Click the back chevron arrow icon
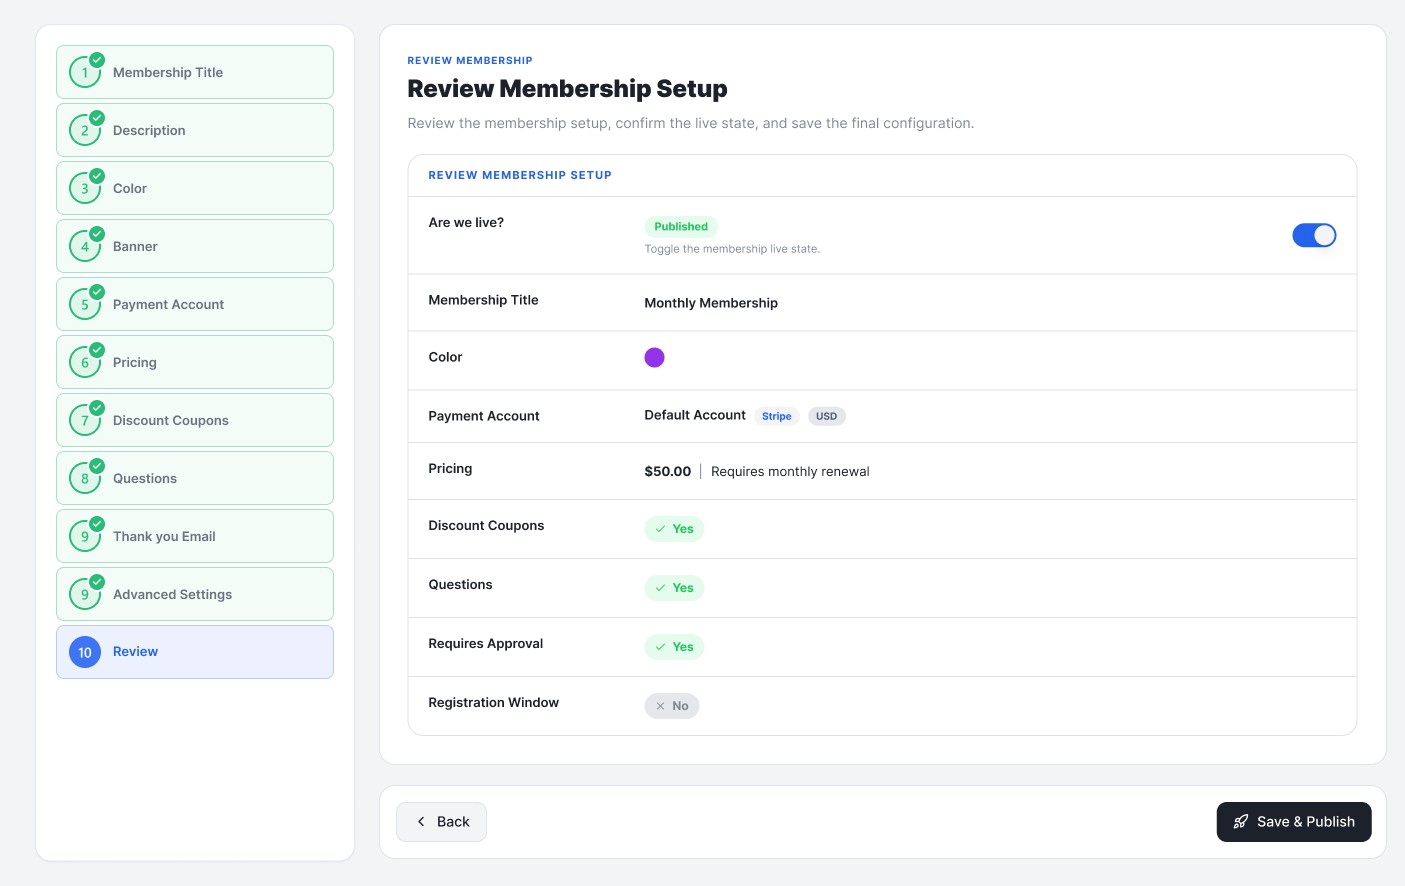 (421, 822)
